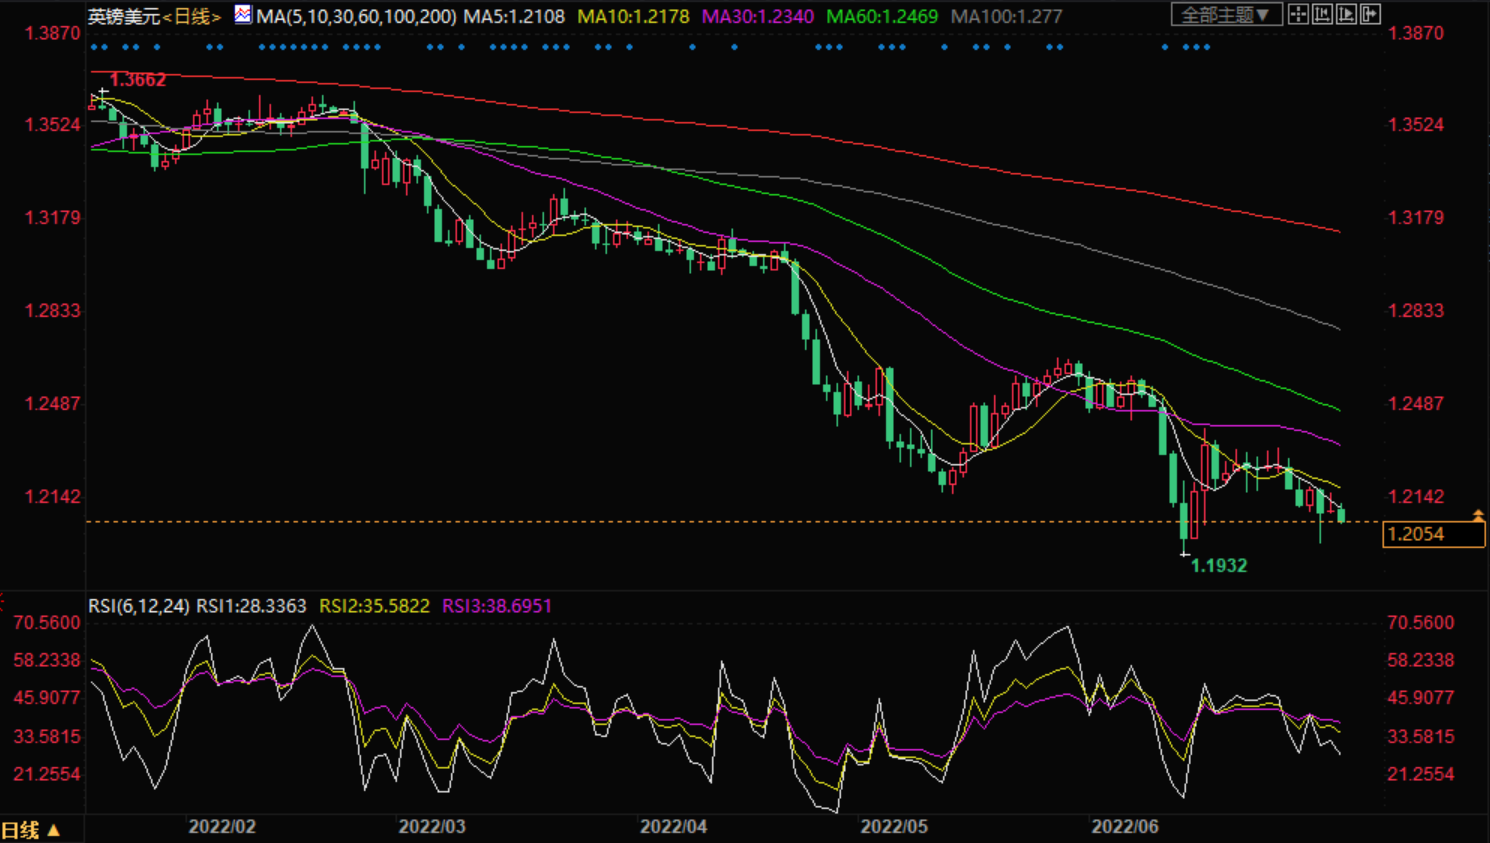Viewport: 1490px width, 843px height.
Task: Click the 1.3524 label on the left price axis
Action: click(x=53, y=125)
